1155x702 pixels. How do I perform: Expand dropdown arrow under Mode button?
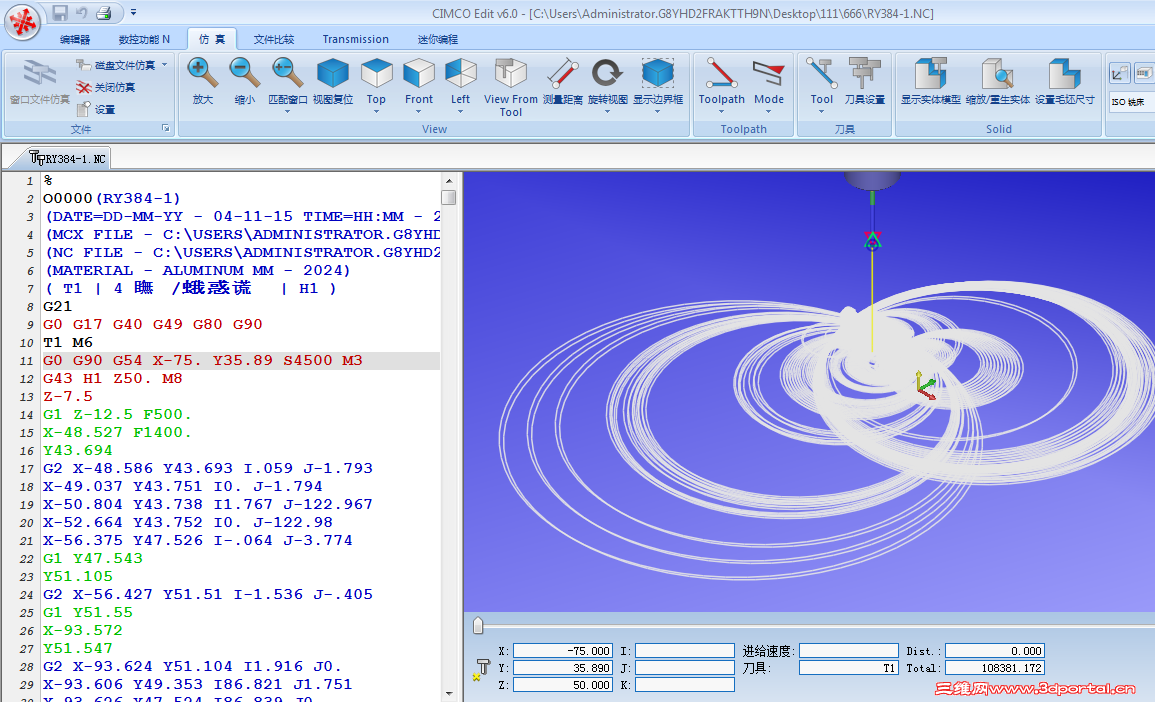click(x=768, y=112)
